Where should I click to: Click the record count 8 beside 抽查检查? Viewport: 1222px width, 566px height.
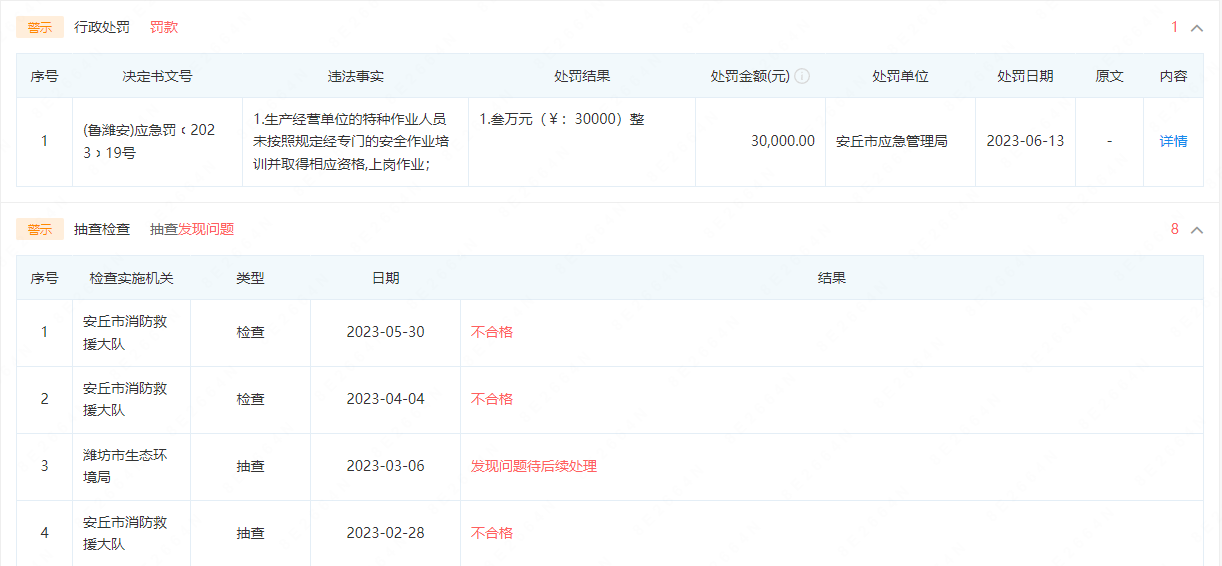1175,229
